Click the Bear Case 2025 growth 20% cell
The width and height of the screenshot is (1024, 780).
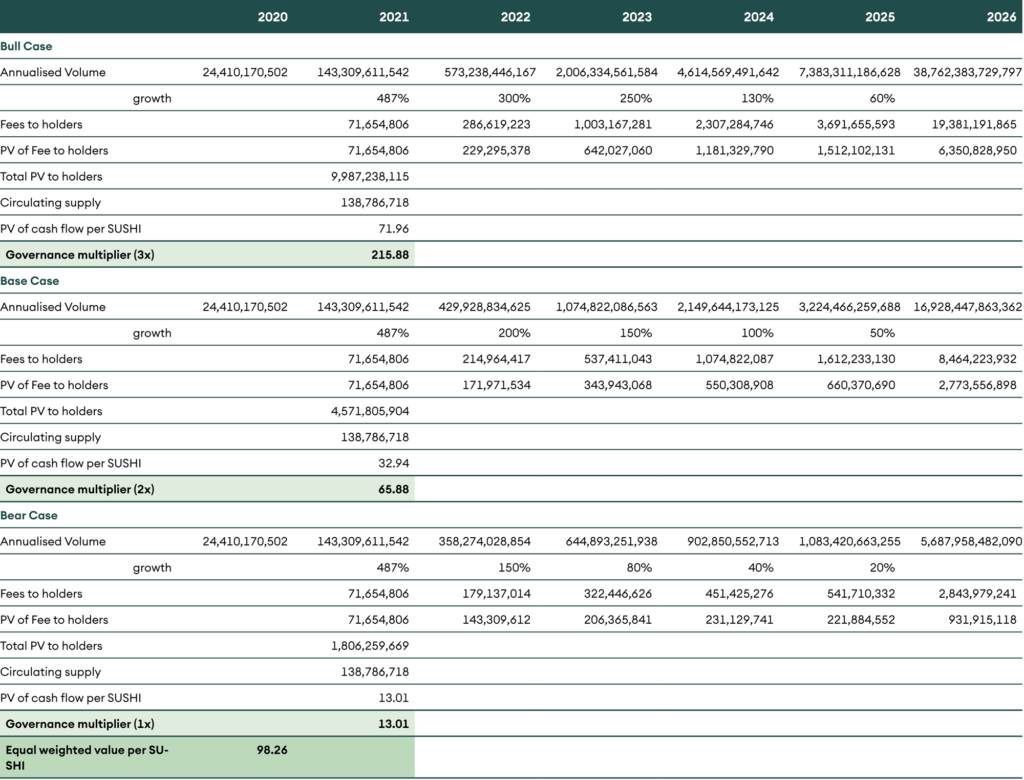(x=881, y=567)
